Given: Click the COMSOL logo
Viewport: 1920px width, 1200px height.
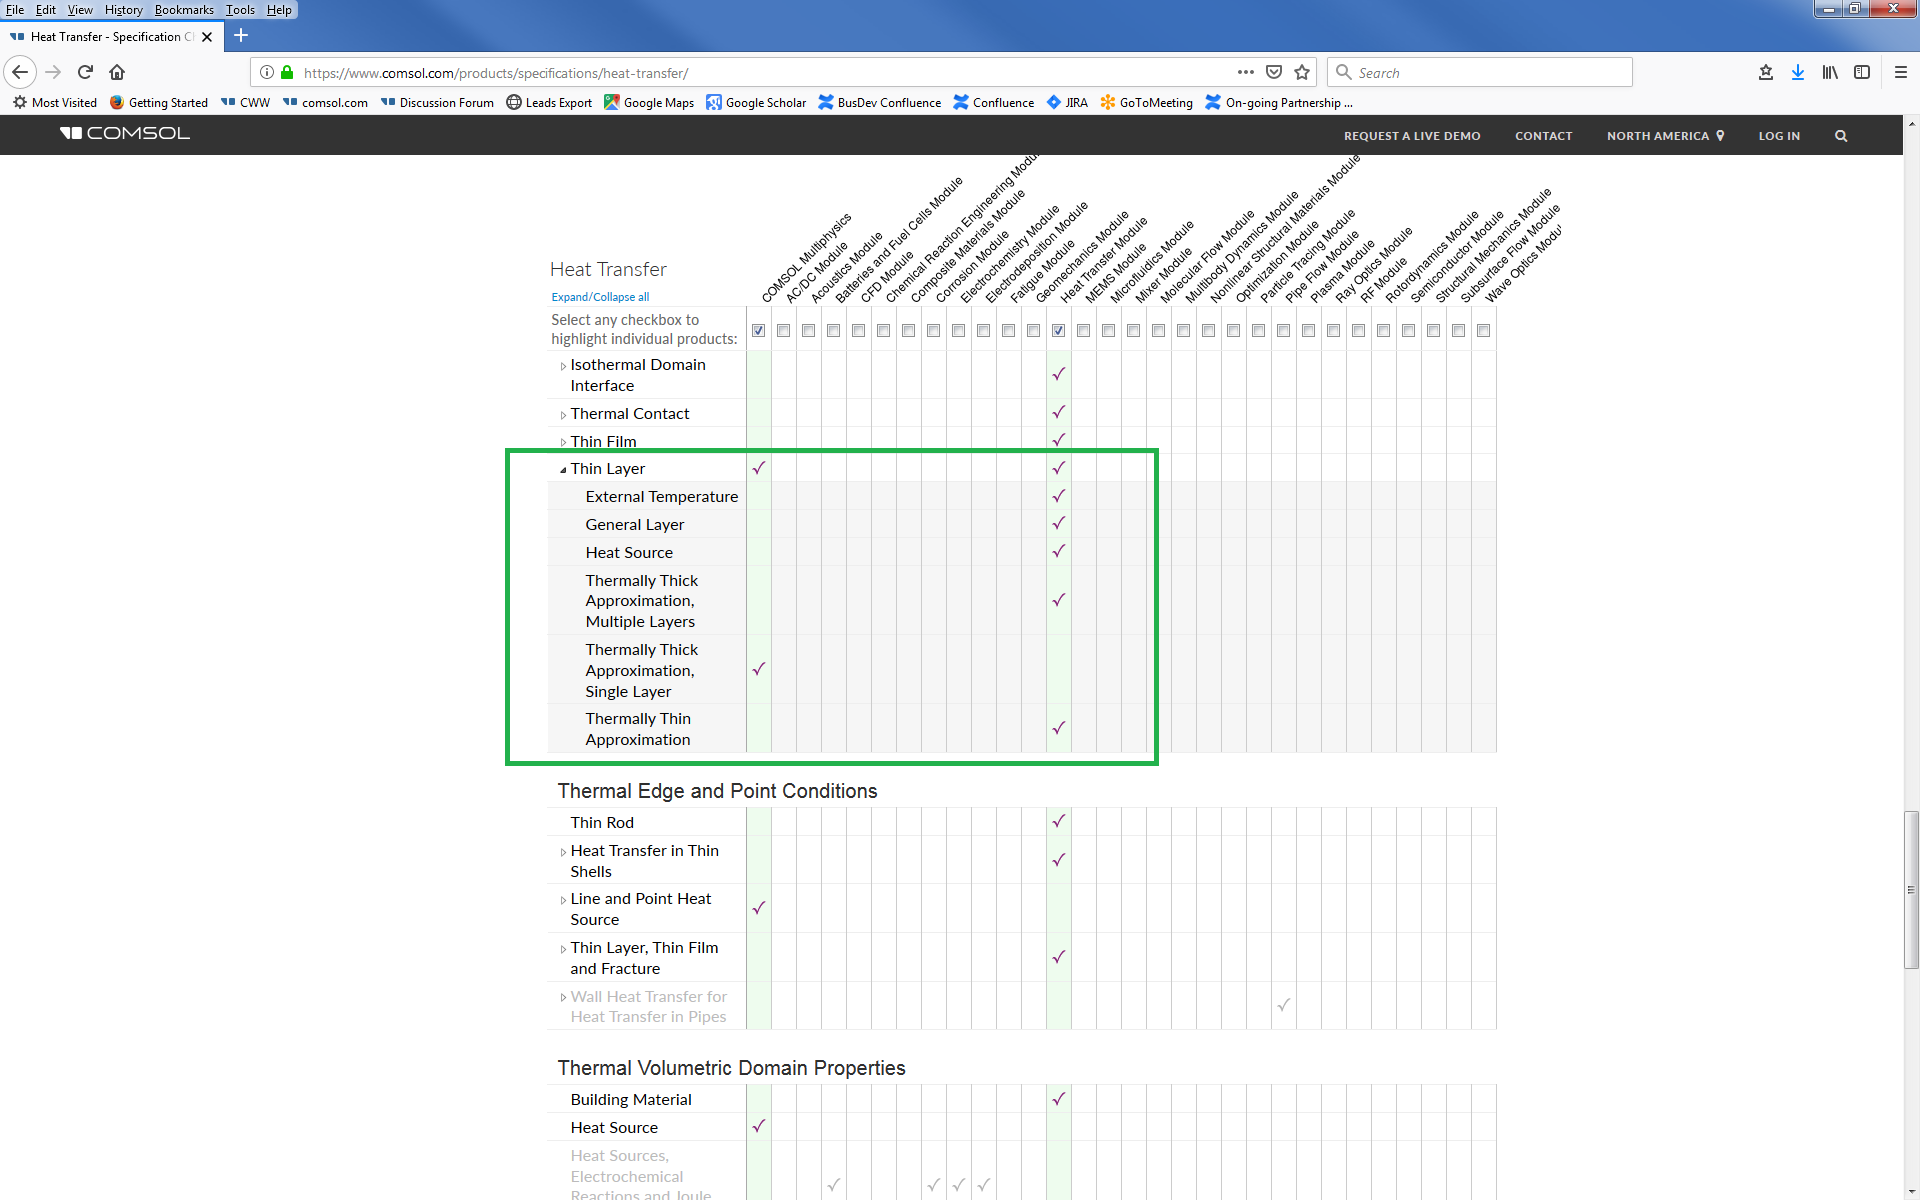Looking at the screenshot, I should pos(125,133).
